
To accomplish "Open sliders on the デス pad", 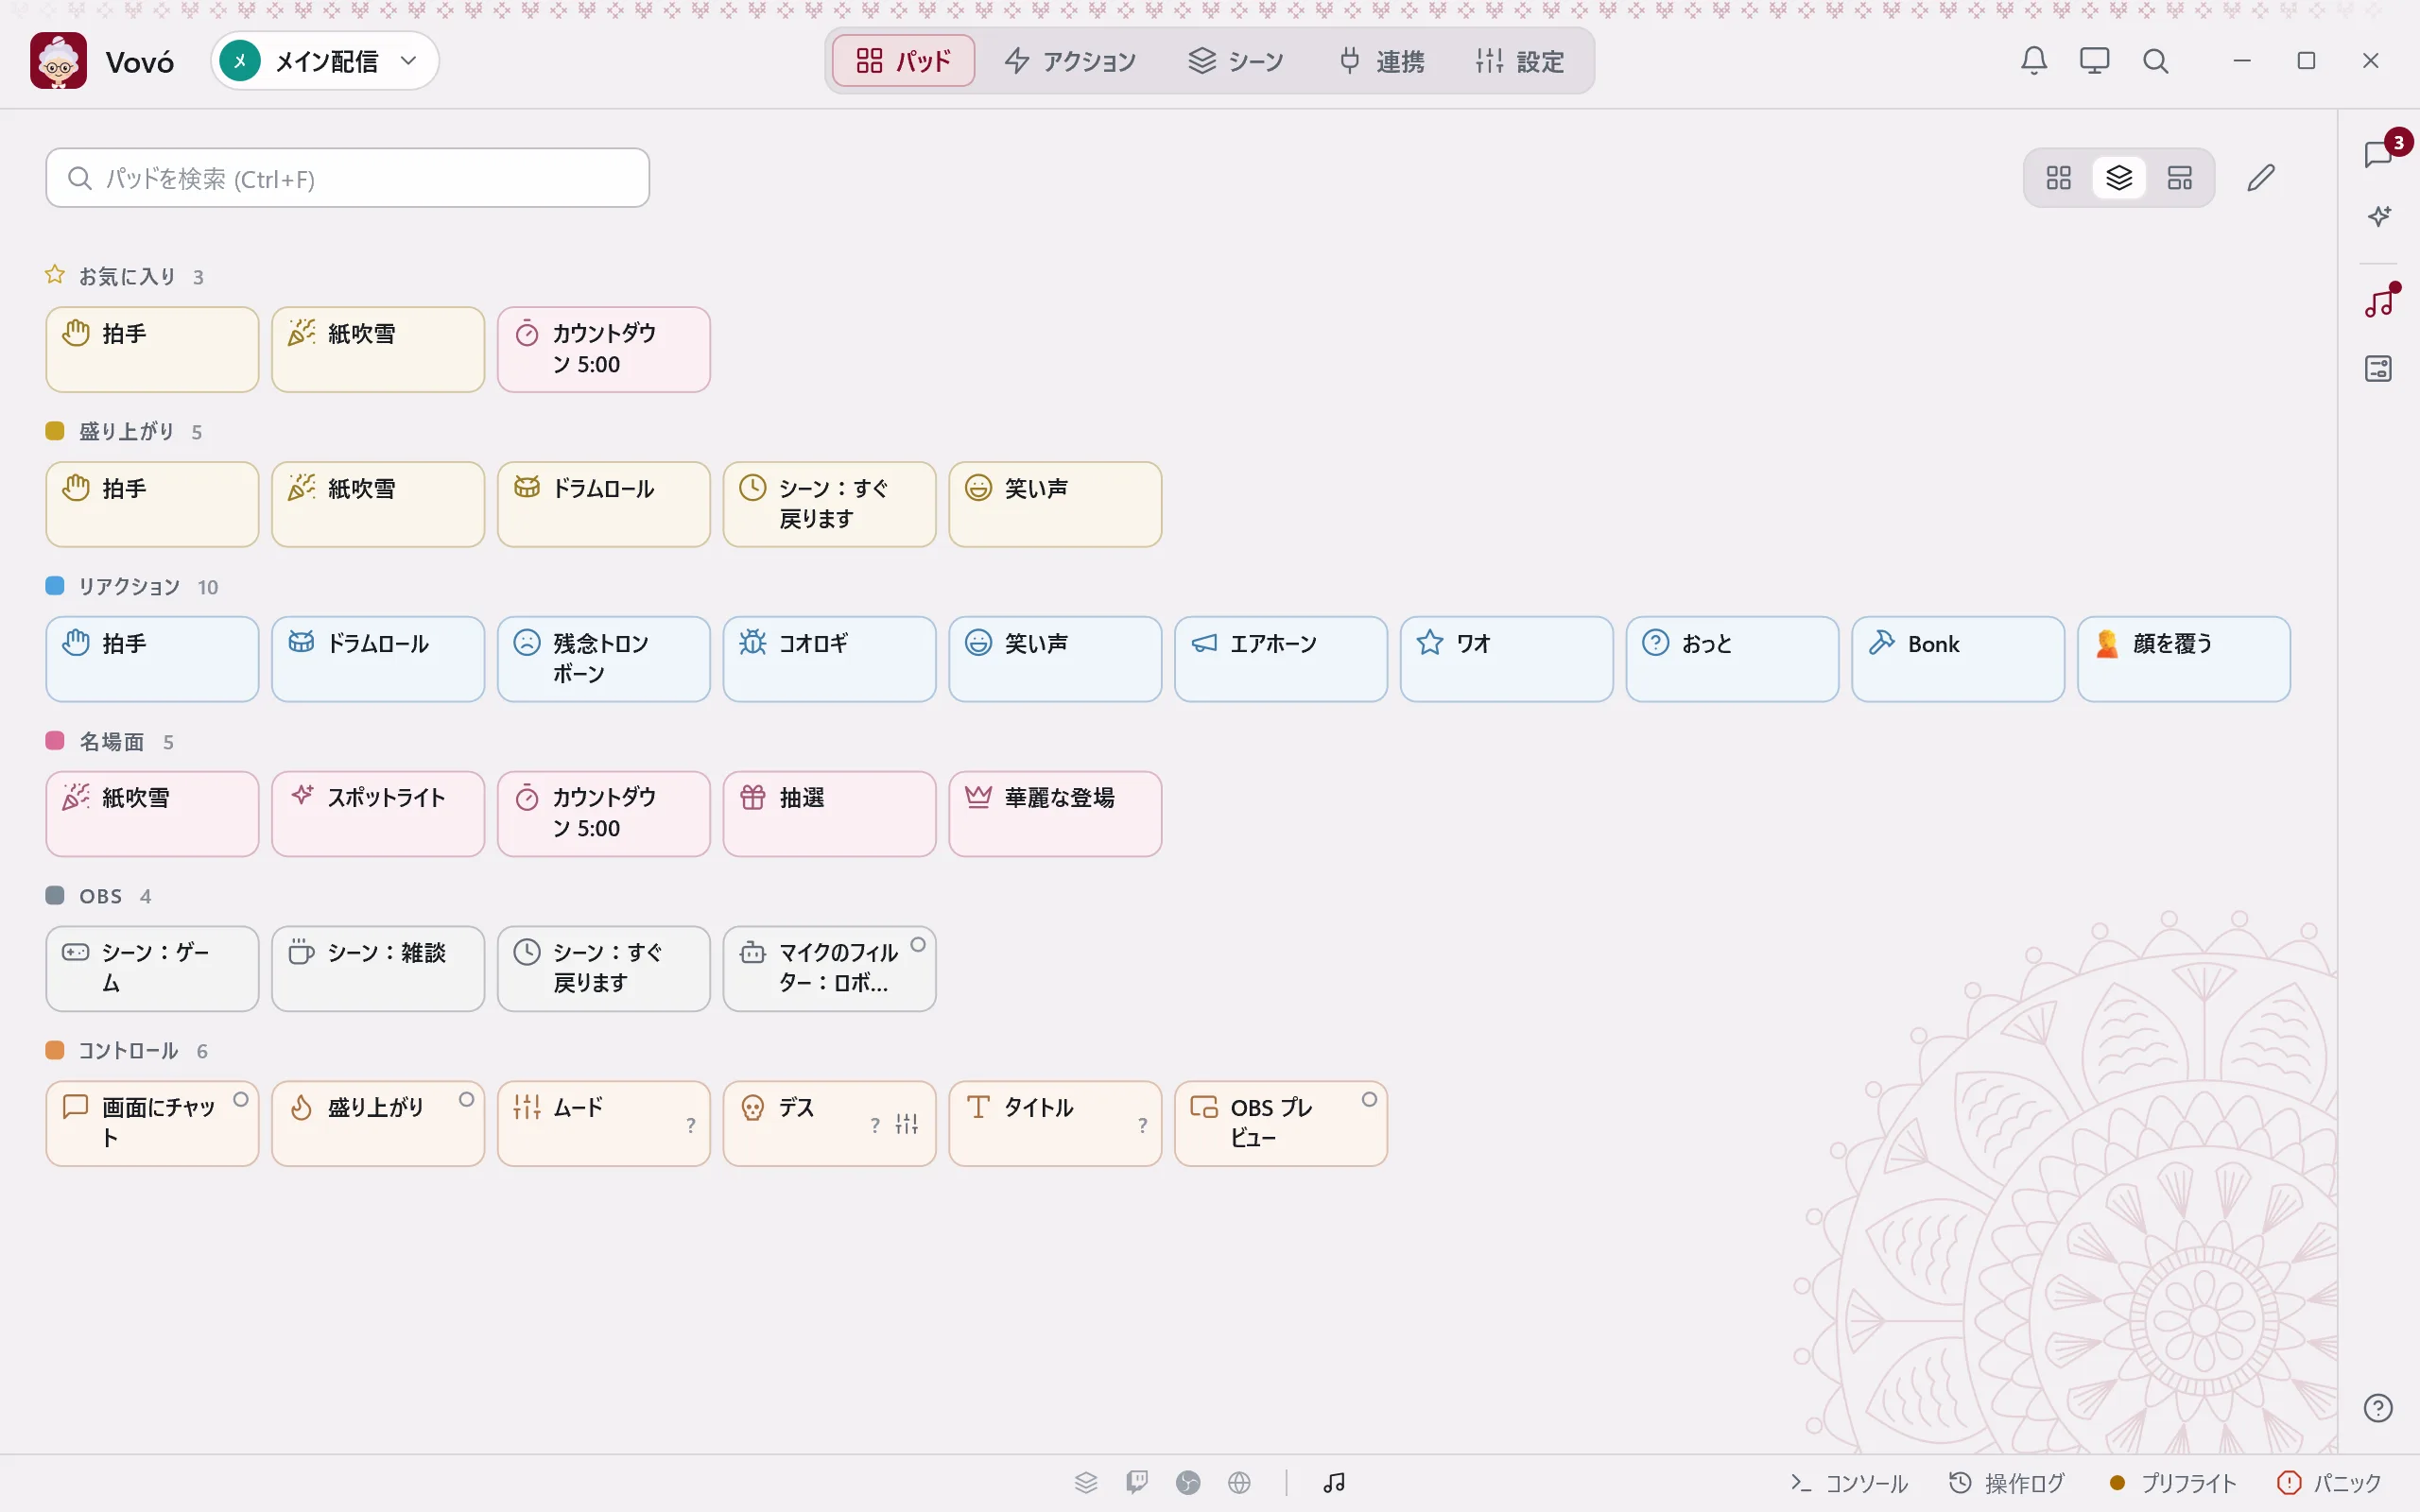I will (906, 1124).
